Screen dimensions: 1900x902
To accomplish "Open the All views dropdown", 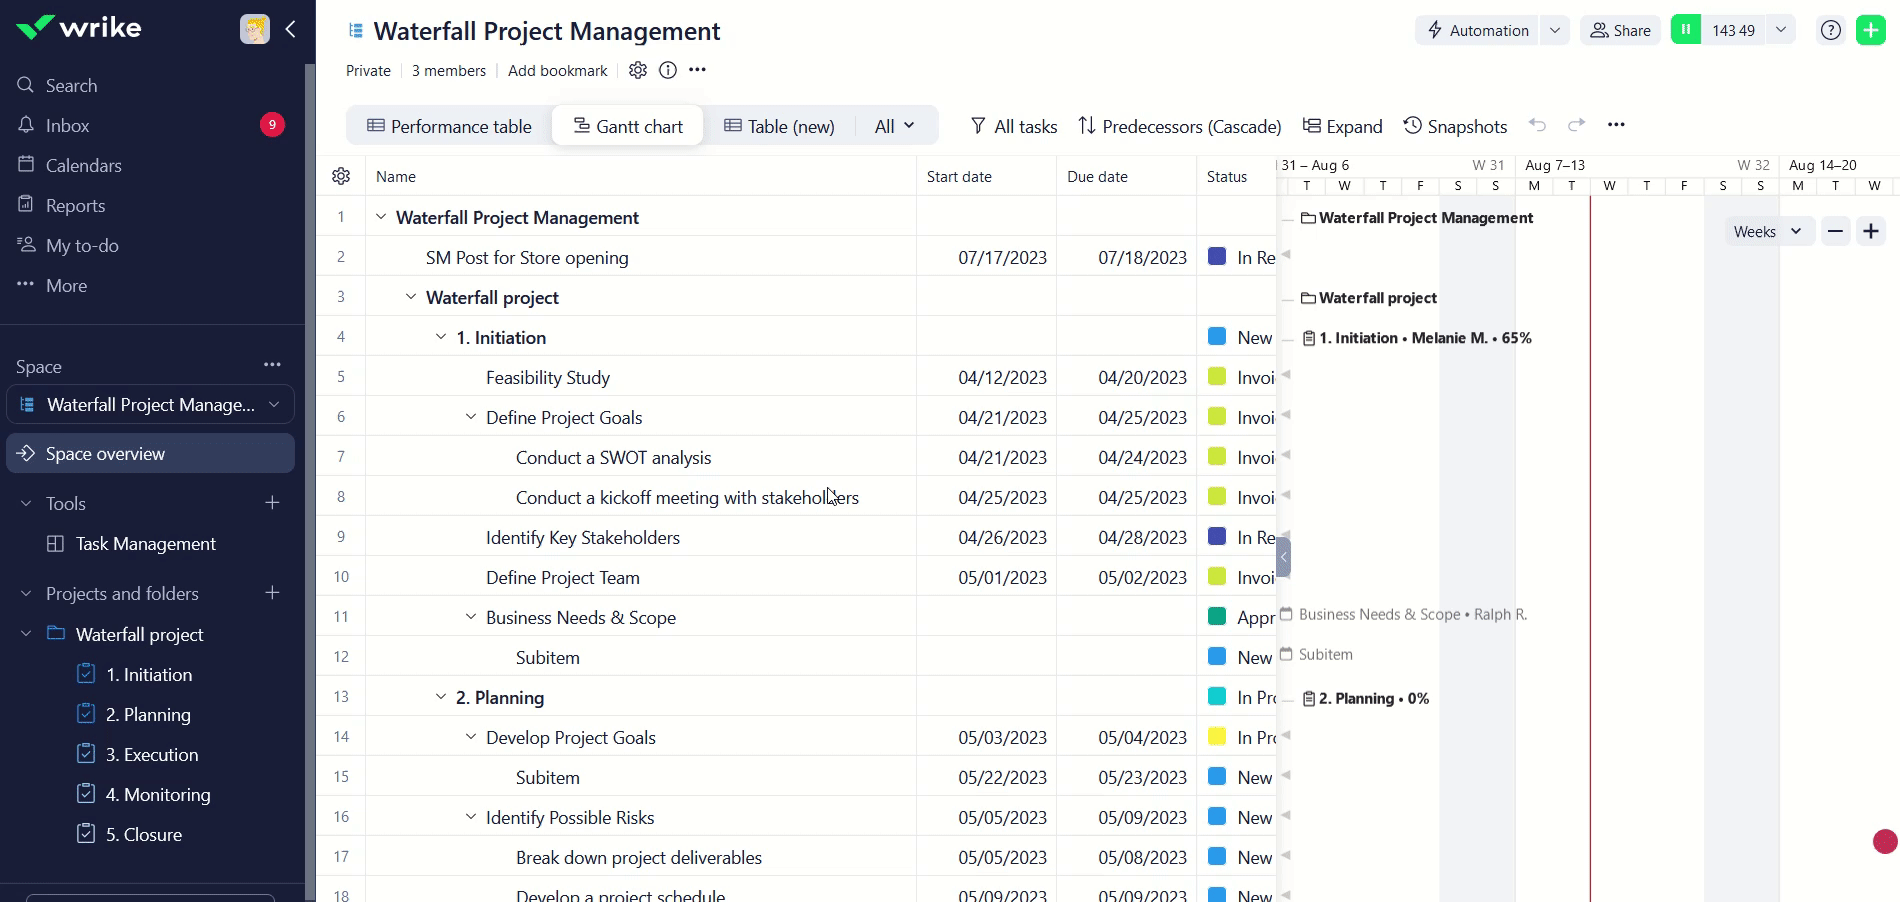I will (x=894, y=126).
